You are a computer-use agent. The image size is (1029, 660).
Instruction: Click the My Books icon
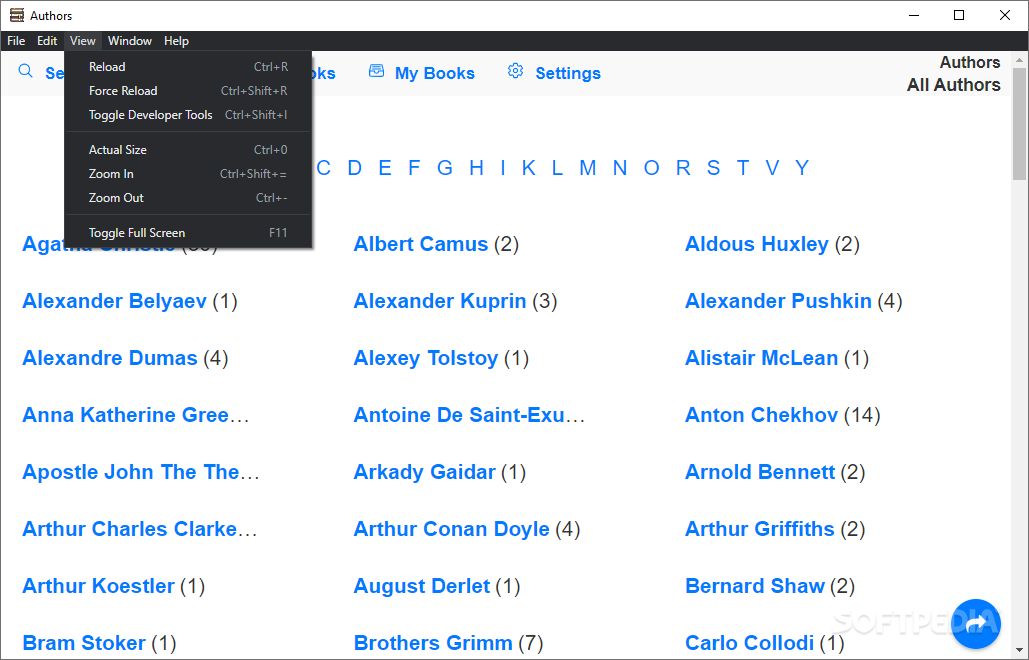tap(377, 71)
